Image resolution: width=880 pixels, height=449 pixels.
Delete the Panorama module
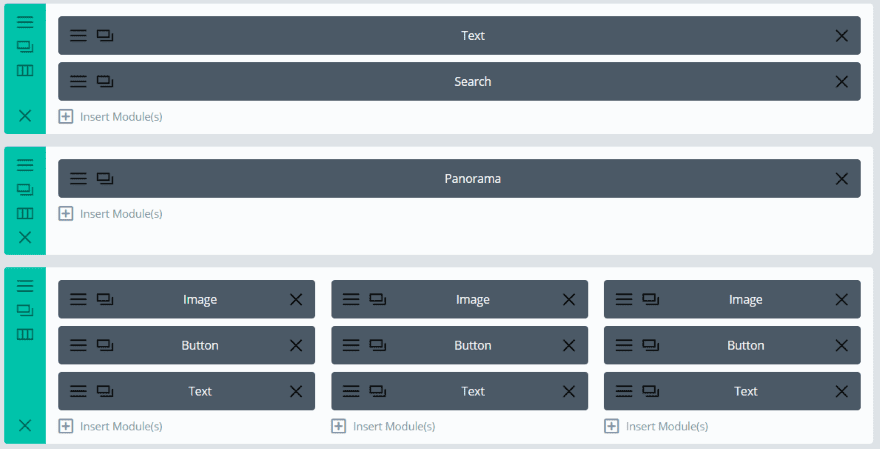841,179
